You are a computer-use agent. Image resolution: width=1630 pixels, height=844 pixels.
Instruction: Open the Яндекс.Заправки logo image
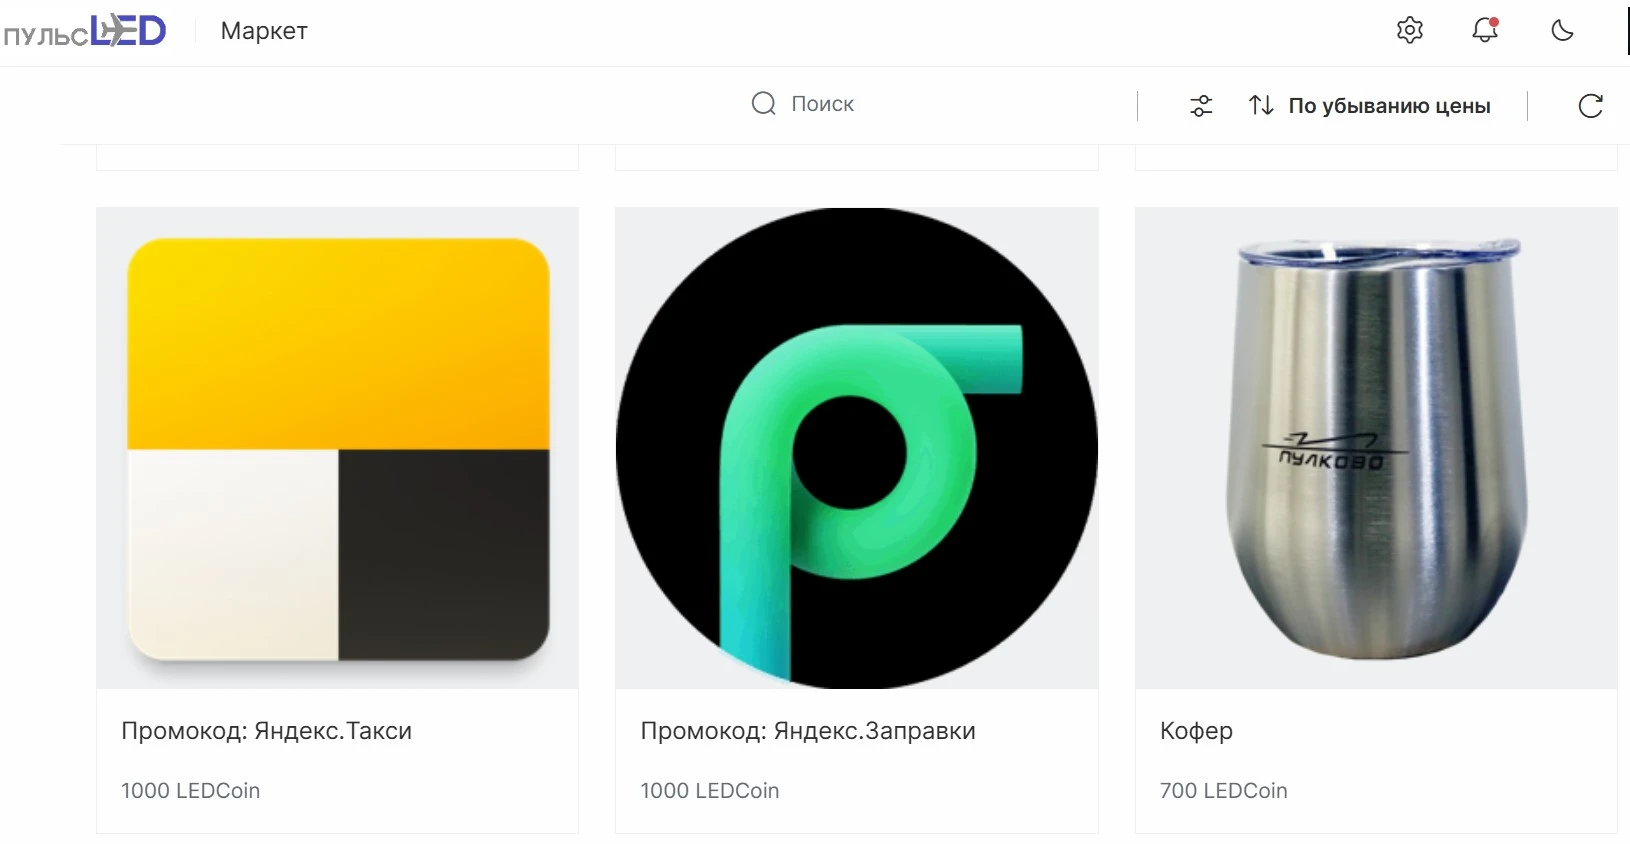point(857,448)
